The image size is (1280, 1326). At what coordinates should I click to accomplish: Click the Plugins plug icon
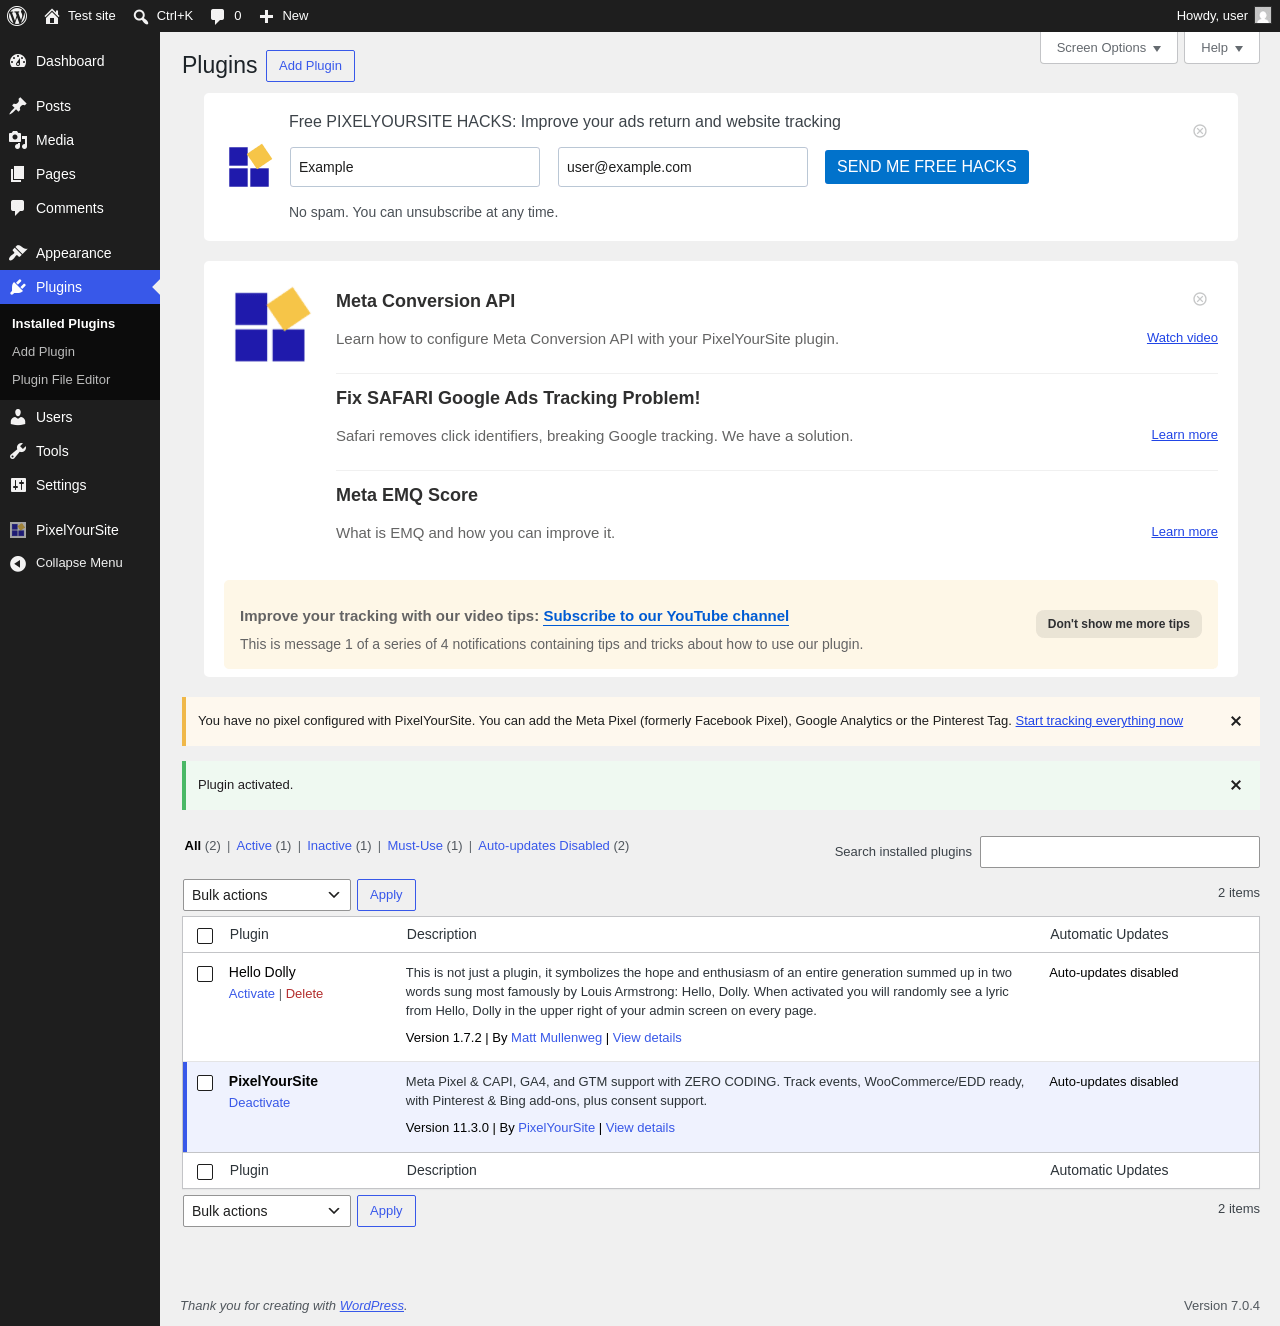point(18,287)
